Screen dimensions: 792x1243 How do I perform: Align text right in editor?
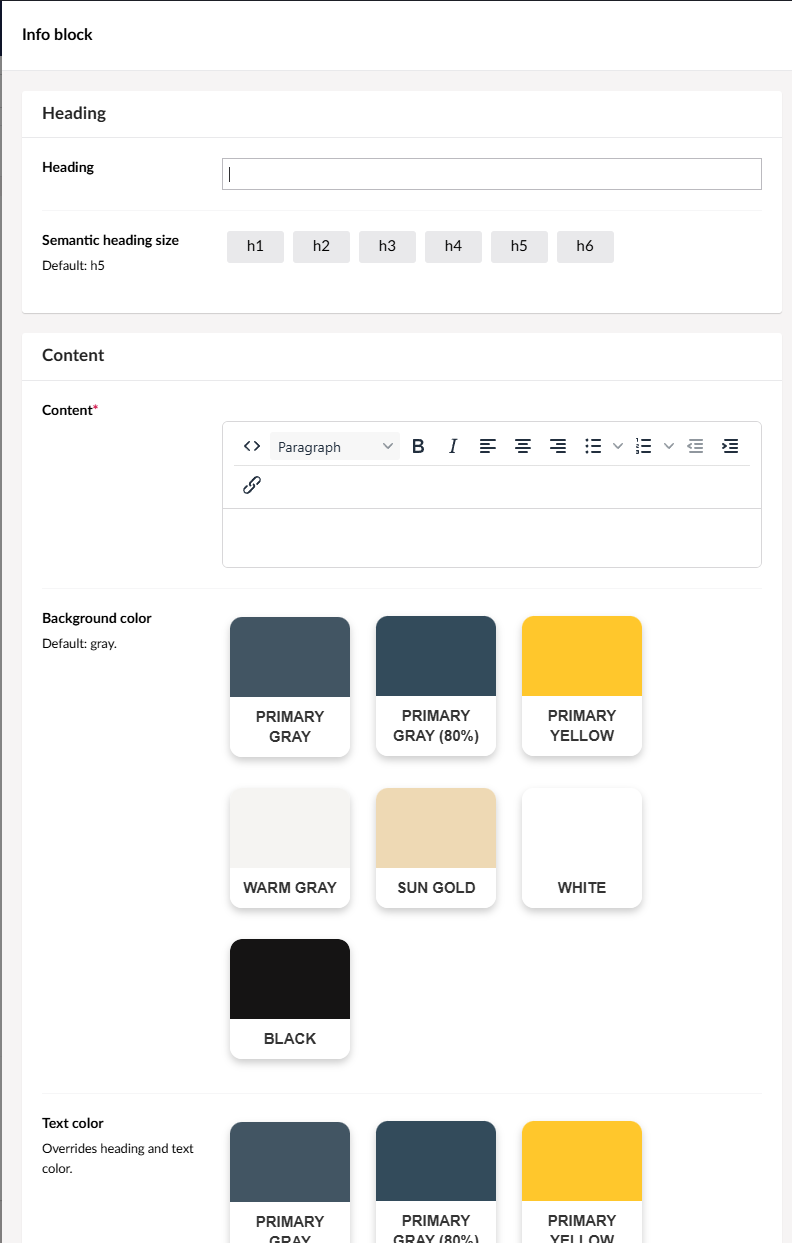click(558, 447)
